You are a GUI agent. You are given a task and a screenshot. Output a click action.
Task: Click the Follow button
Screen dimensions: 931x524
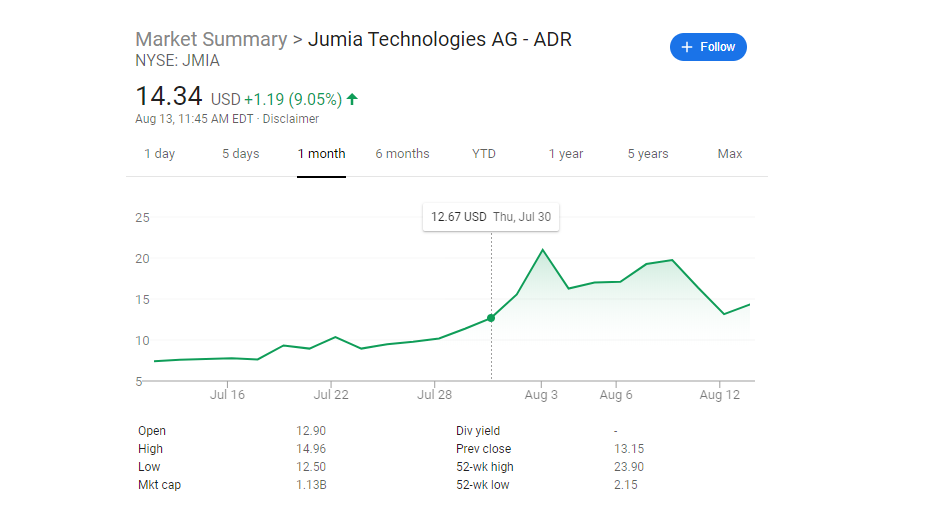coord(708,47)
